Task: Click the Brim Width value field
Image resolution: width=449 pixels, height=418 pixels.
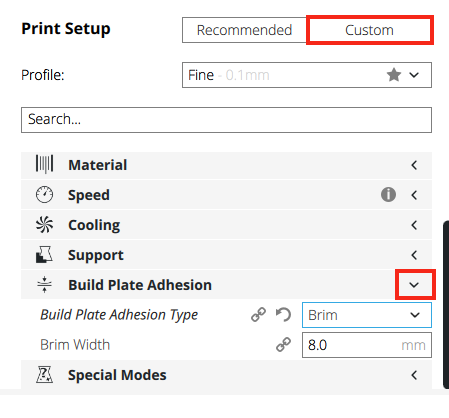Action: 367,345
